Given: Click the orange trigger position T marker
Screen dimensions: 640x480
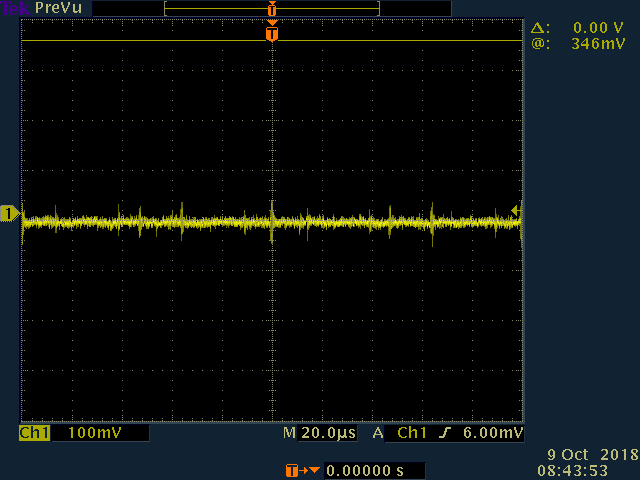Looking at the screenshot, I should [x=271, y=34].
